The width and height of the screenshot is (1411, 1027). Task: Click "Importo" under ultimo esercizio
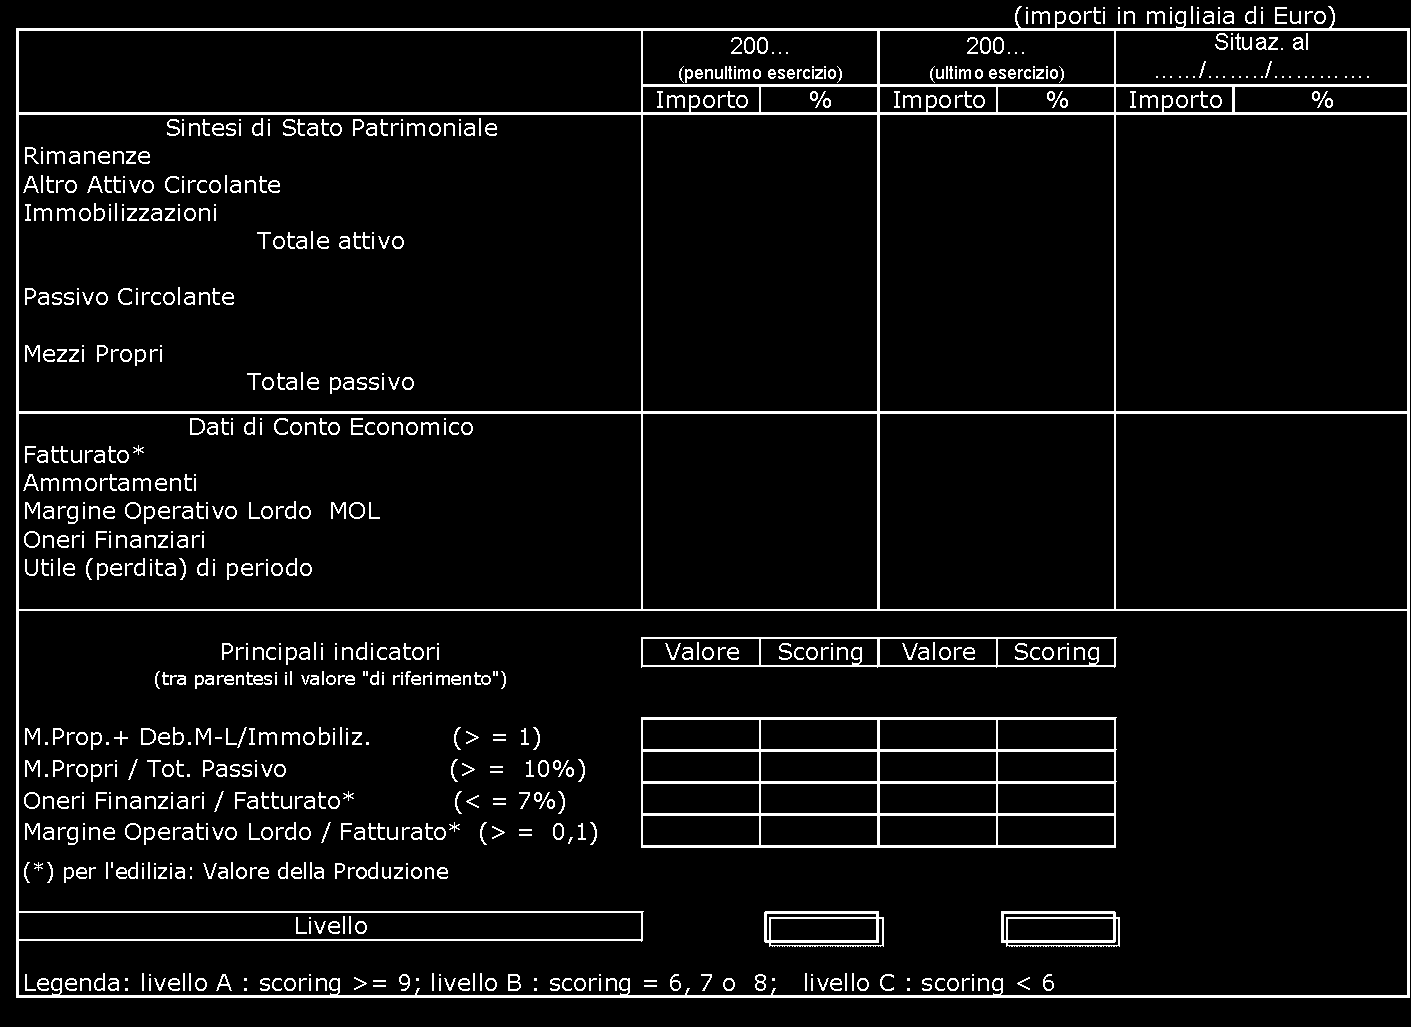pyautogui.click(x=938, y=100)
